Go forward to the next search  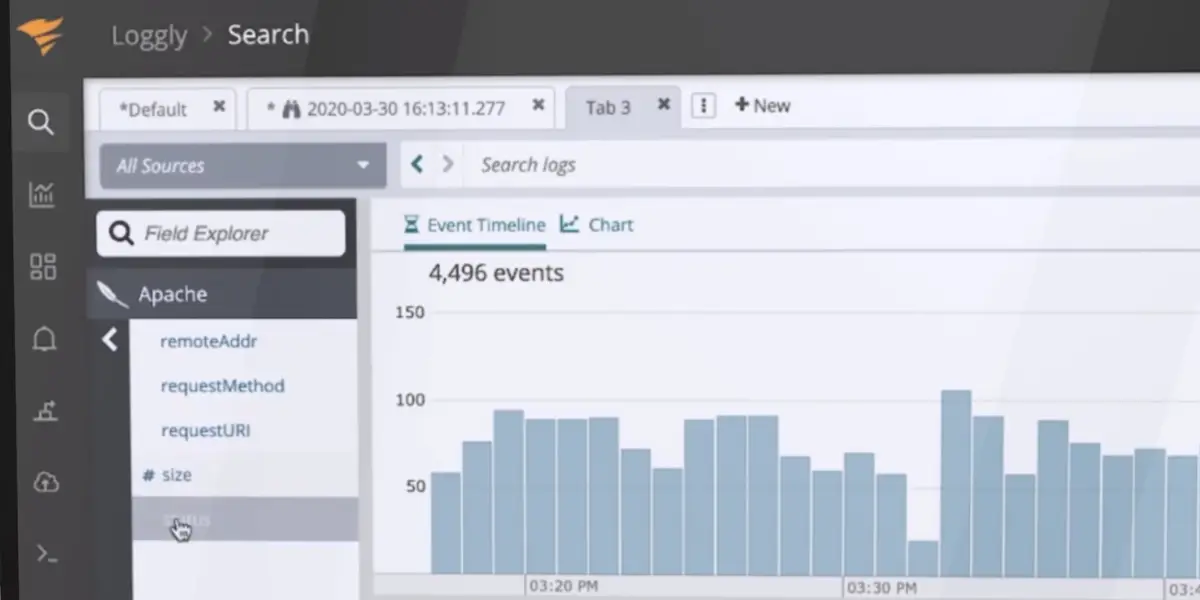[x=447, y=164]
